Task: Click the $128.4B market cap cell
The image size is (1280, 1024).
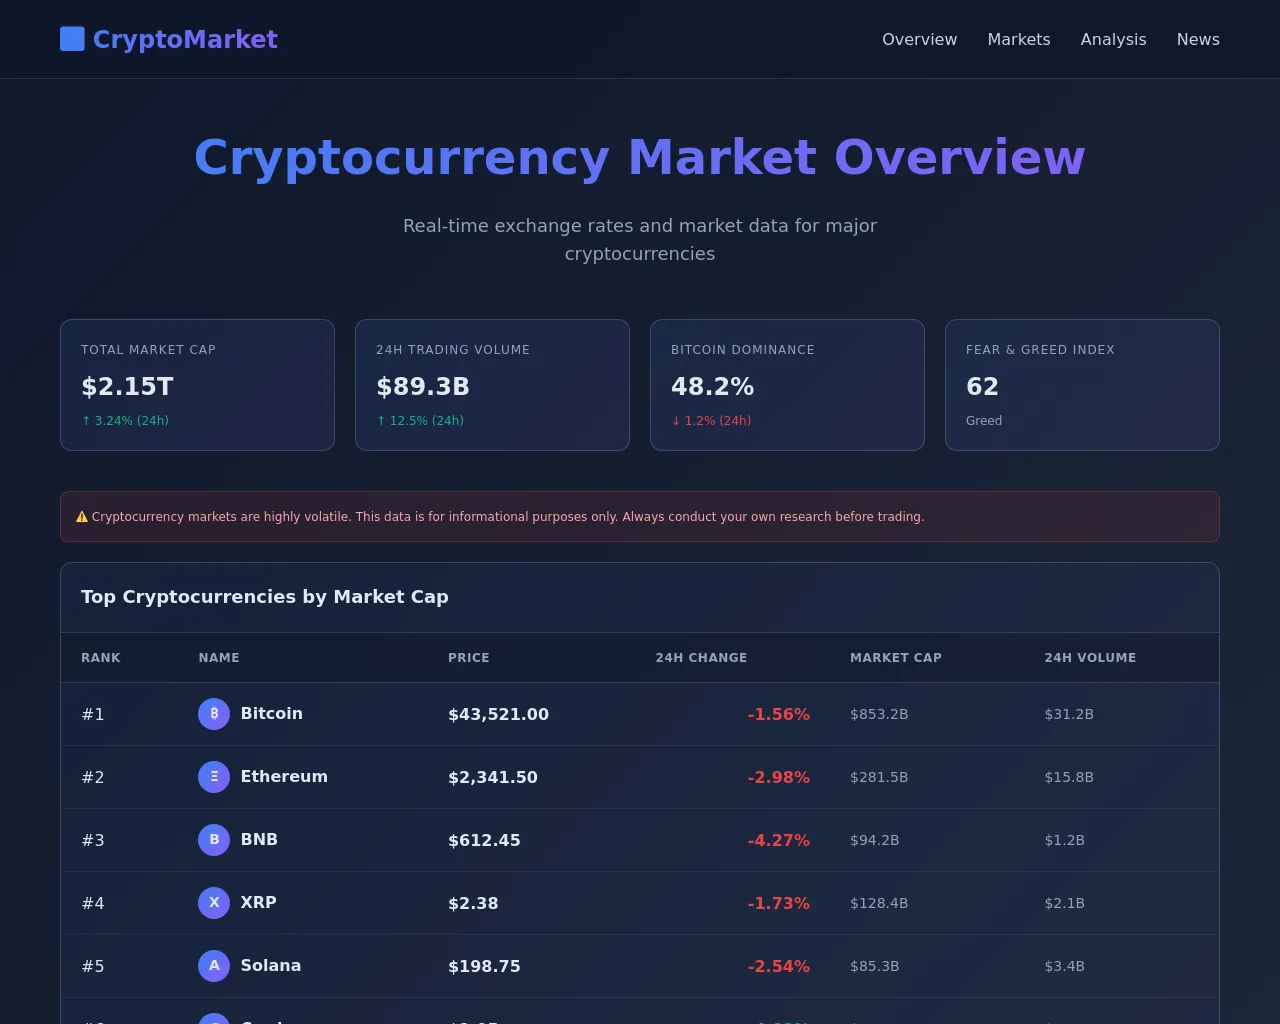Action: click(879, 903)
